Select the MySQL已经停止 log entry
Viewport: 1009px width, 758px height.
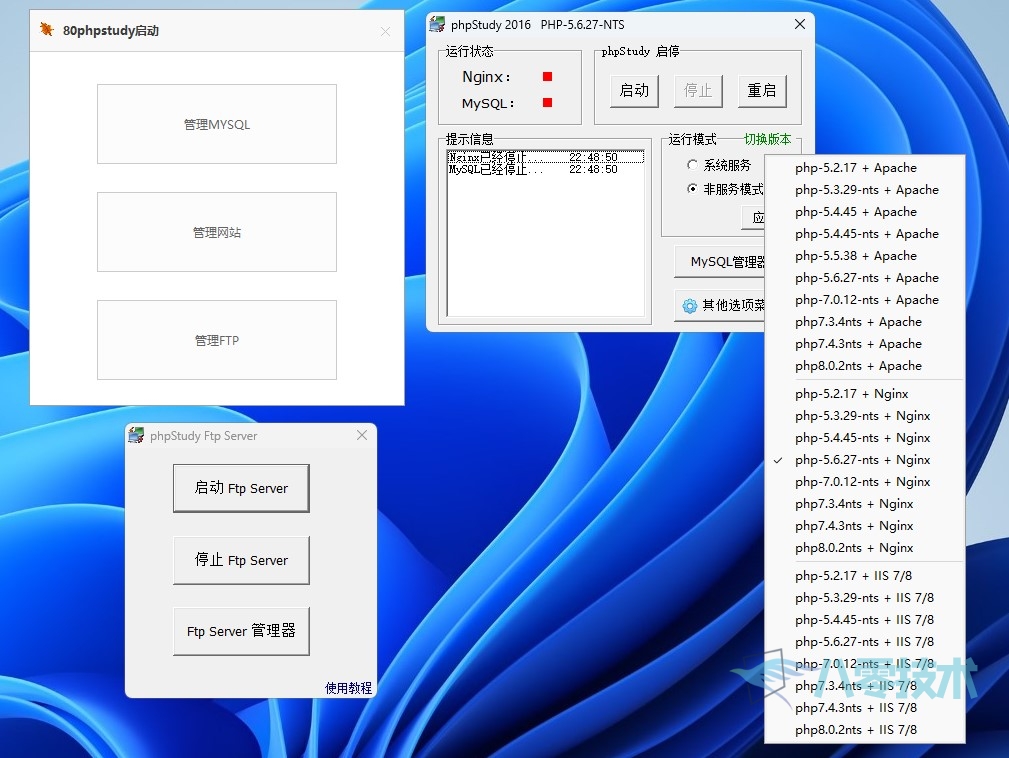tap(546, 169)
